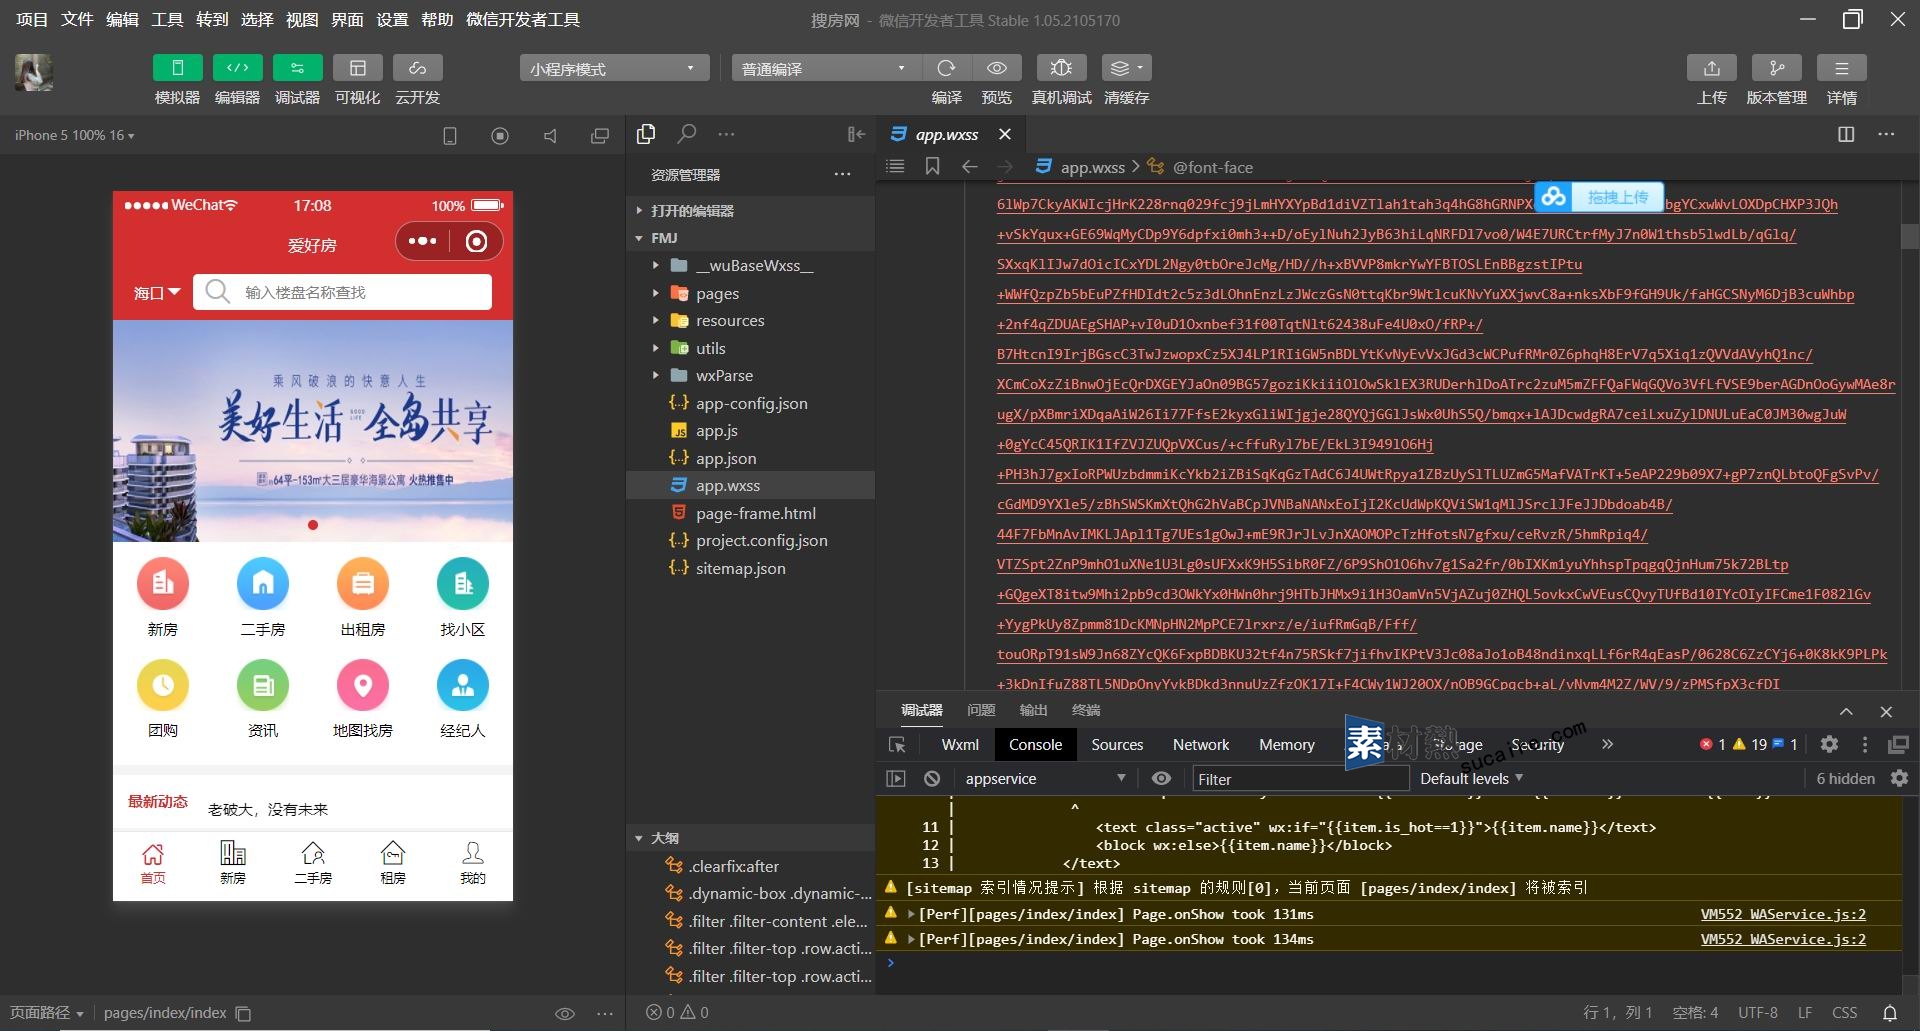Clear console with ban icon

tap(932, 778)
